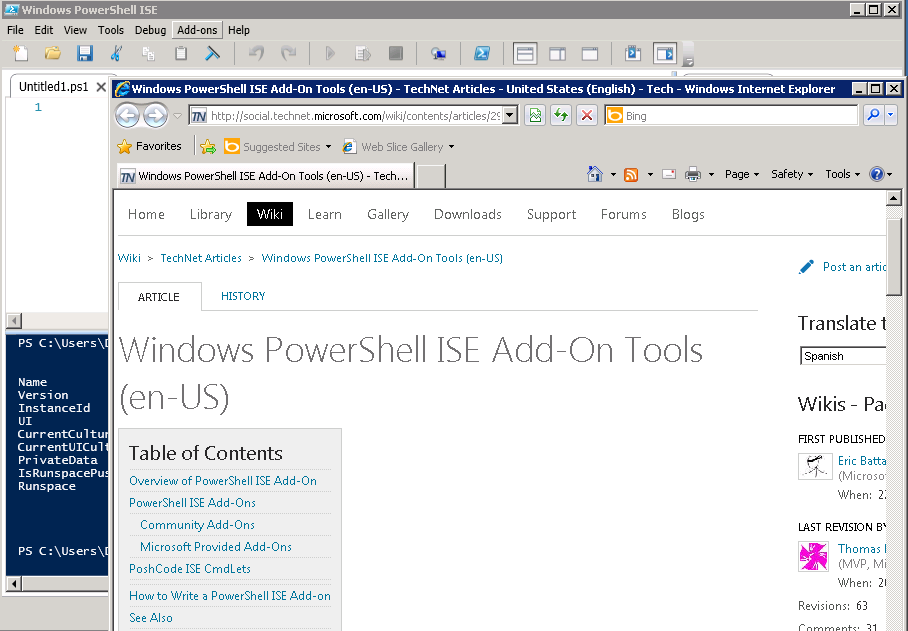908x631 pixels.
Task: Click the New script icon in ISE toolbar
Action: click(x=20, y=53)
